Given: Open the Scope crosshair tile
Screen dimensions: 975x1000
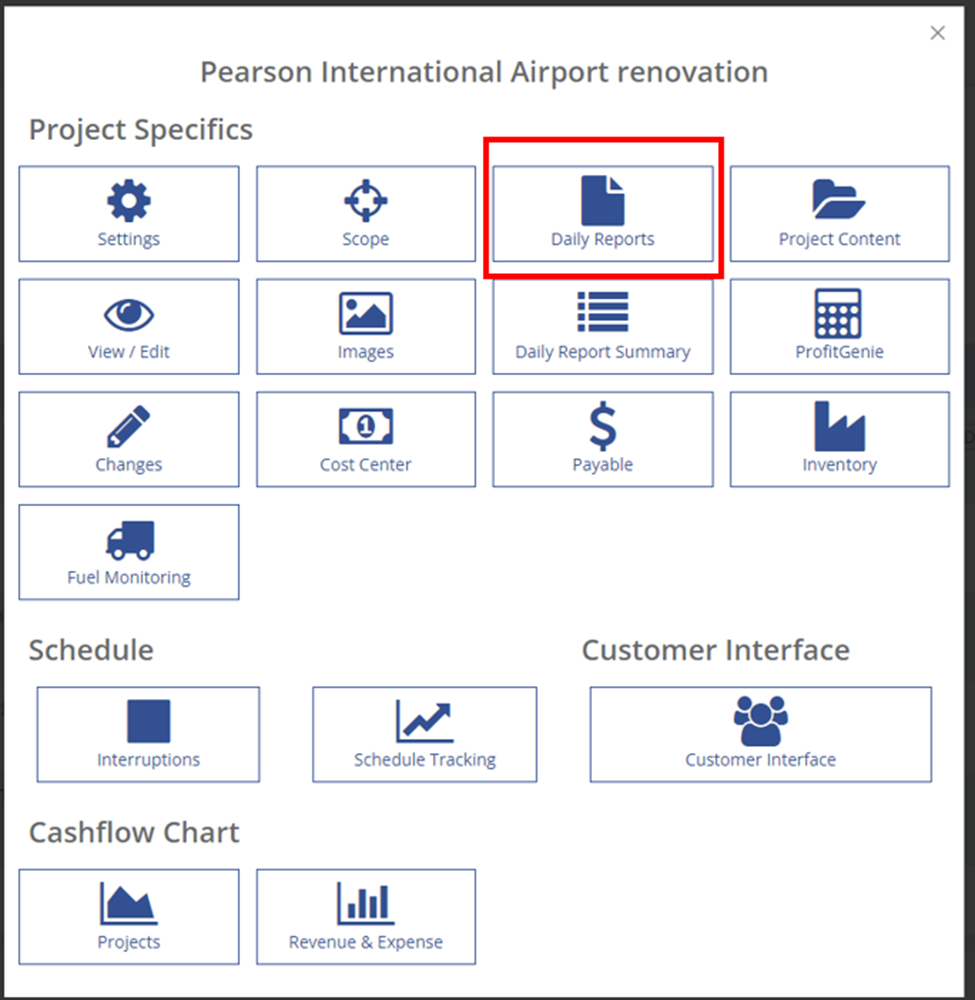Looking at the screenshot, I should (366, 214).
